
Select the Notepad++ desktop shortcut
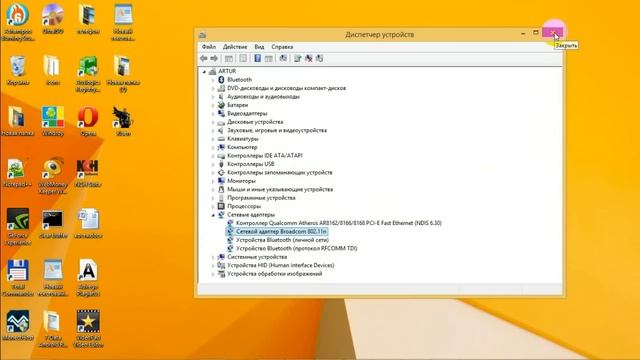click(17, 173)
